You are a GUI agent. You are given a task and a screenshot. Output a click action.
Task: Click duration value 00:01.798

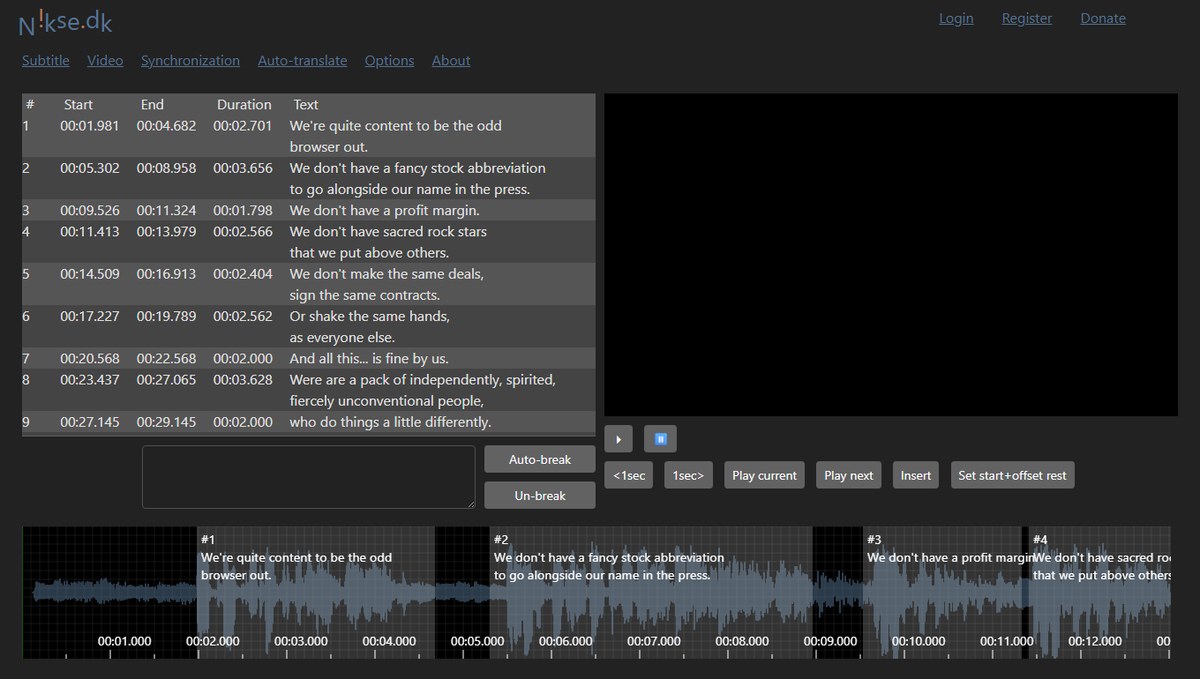coord(243,210)
